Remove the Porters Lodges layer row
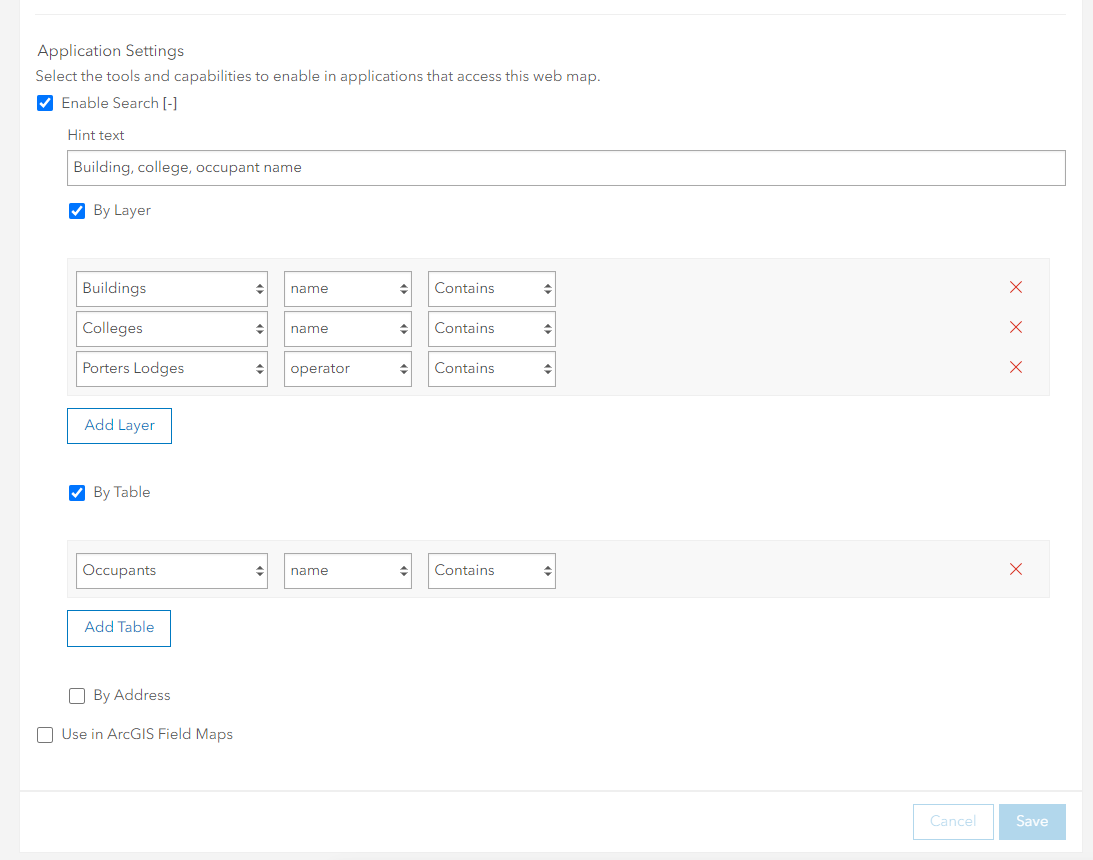Screen dimensions: 1093x860 pyautogui.click(x=1016, y=368)
